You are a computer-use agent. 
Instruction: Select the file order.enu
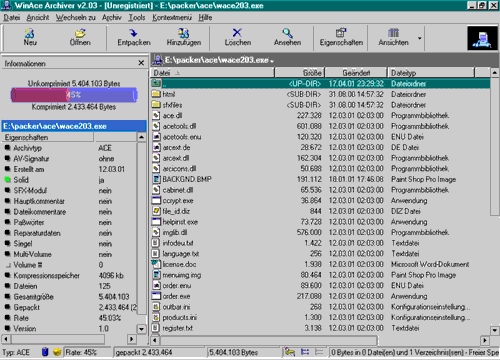point(177,285)
